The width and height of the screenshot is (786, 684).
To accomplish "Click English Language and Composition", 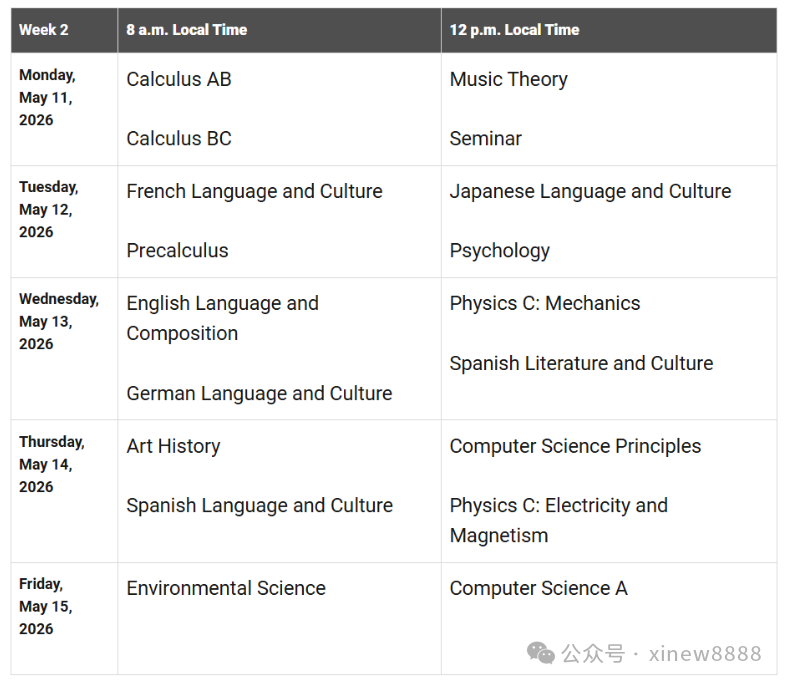I will tap(222, 318).
